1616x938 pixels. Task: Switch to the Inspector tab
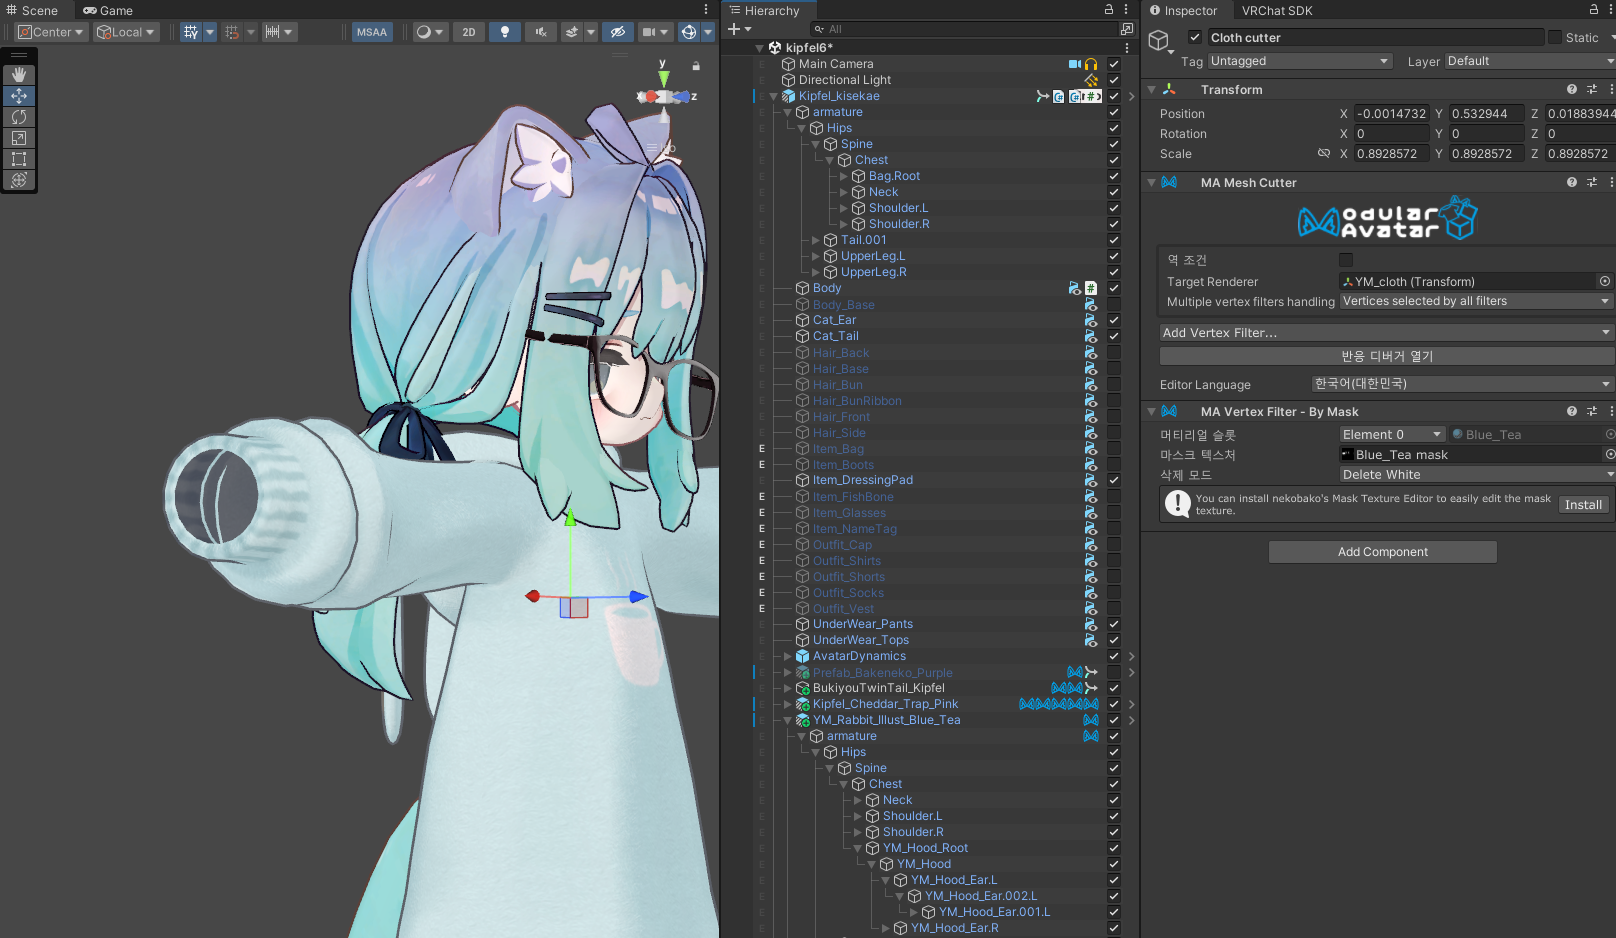1183,10
